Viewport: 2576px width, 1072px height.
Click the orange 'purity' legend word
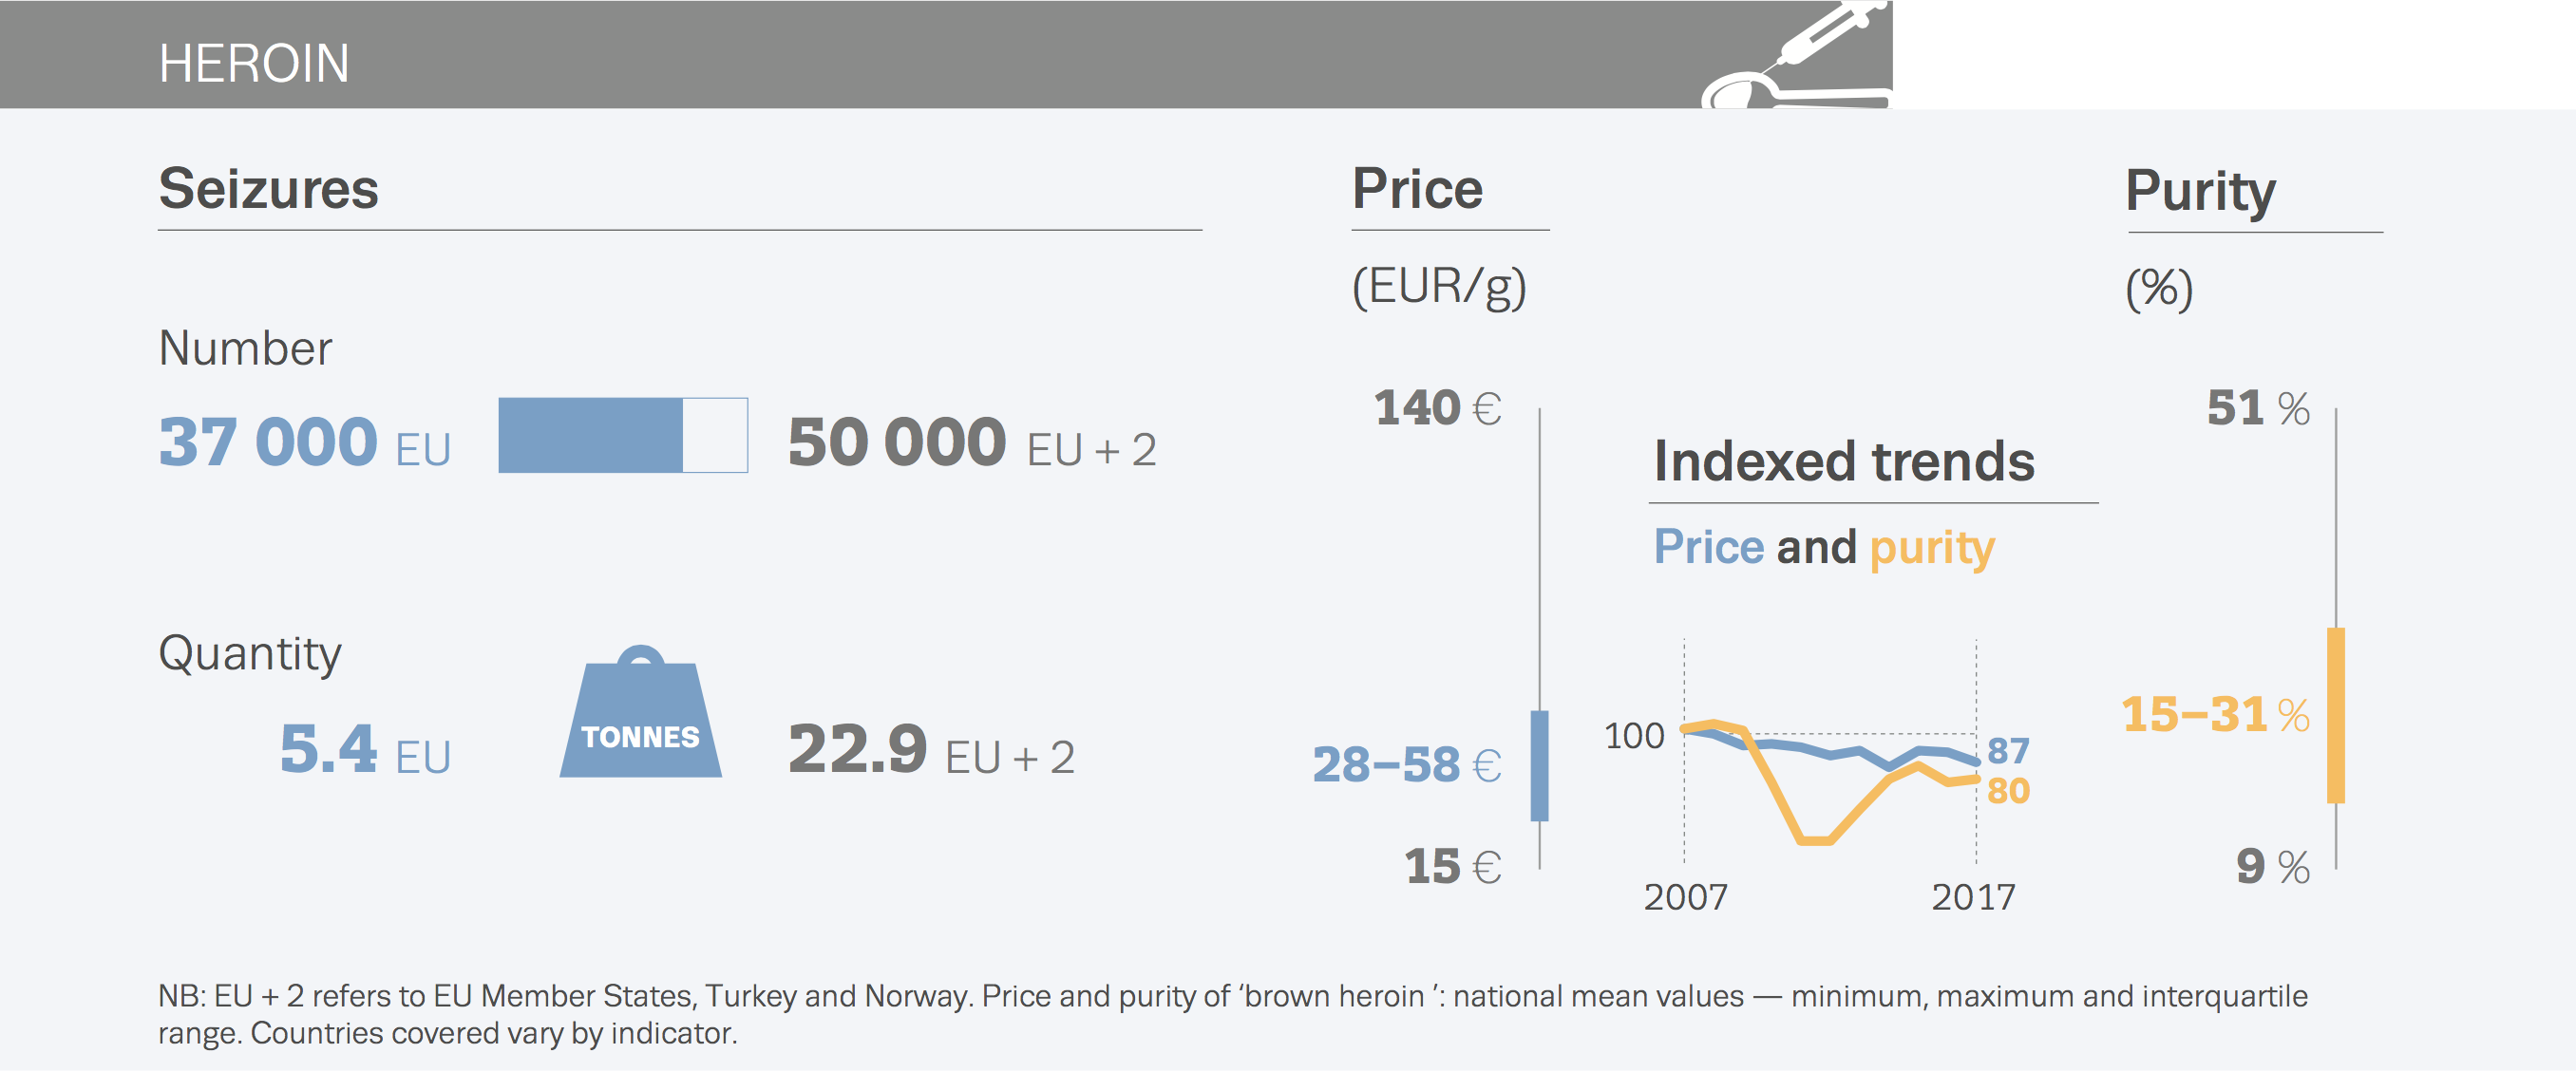click(x=1932, y=548)
